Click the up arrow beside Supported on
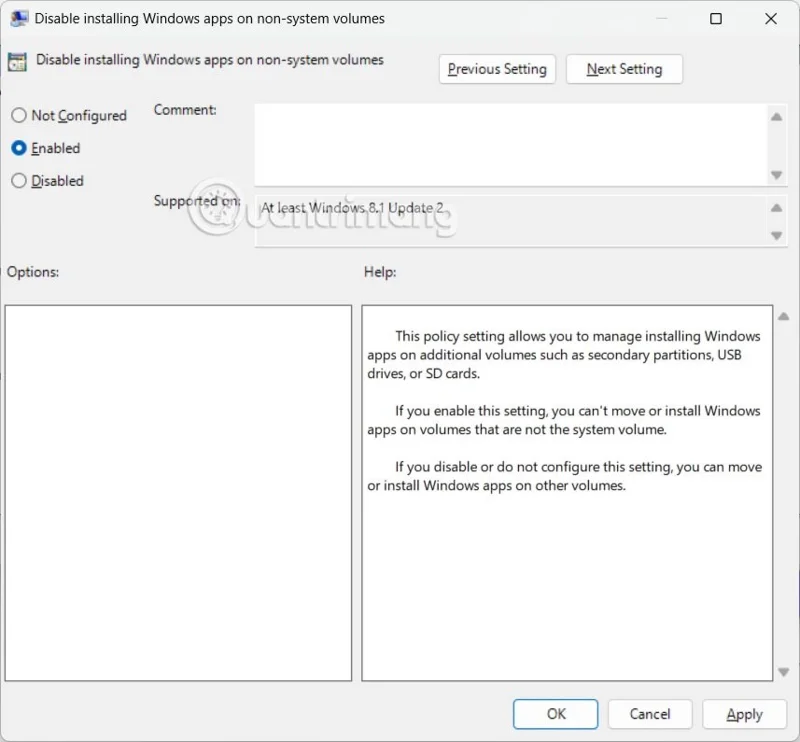This screenshot has height=742, width=800. [x=778, y=207]
